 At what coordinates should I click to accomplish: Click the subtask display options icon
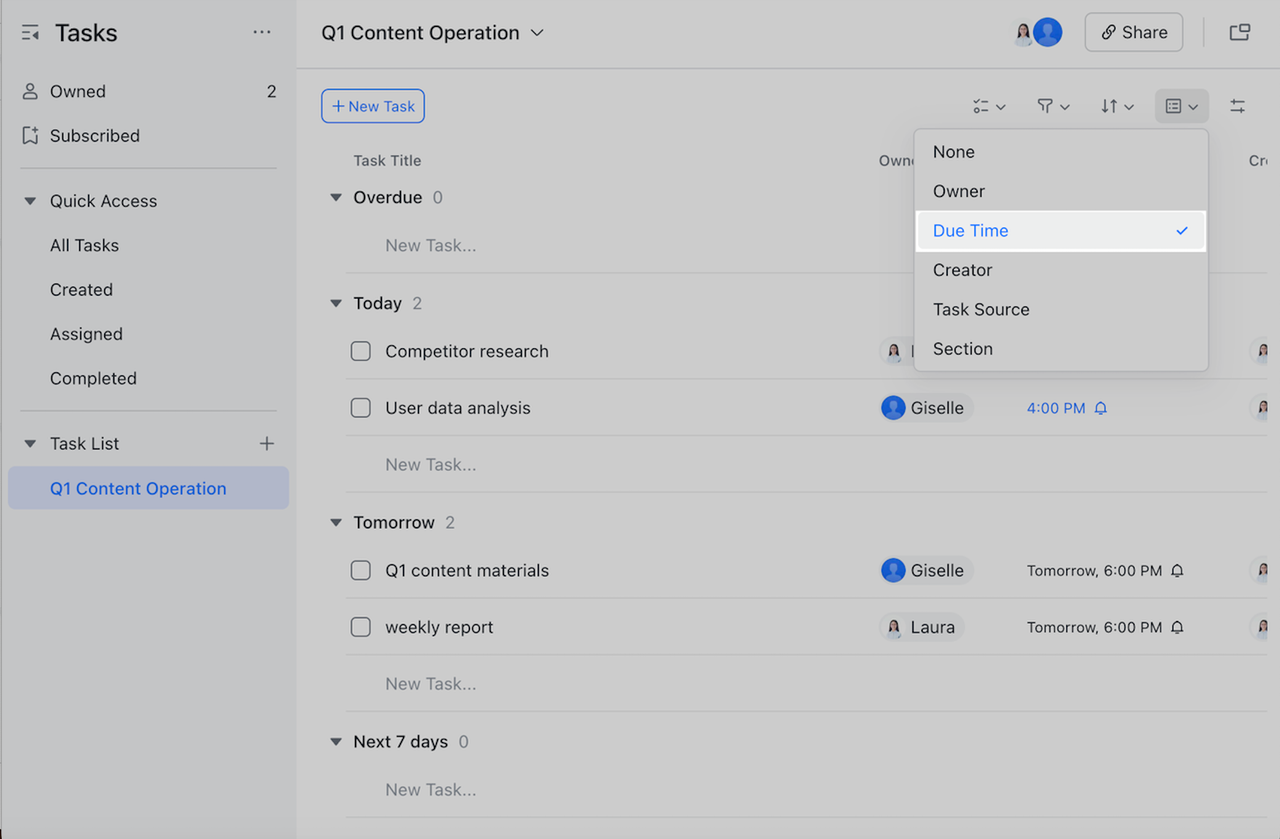point(989,106)
